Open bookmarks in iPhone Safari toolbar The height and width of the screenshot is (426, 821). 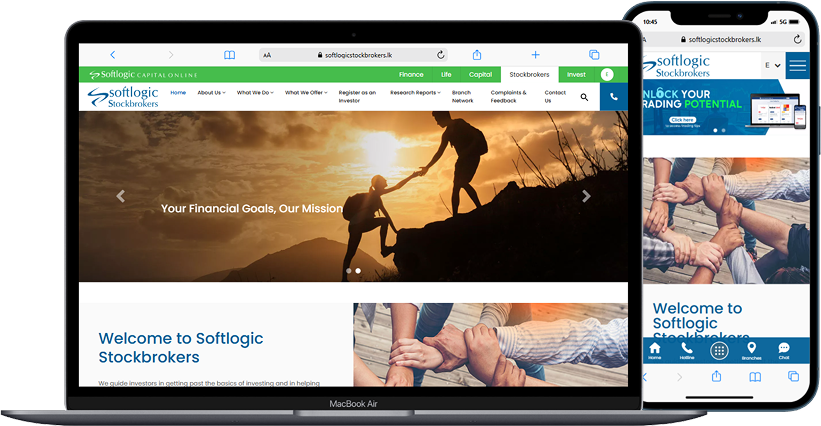[x=755, y=377]
